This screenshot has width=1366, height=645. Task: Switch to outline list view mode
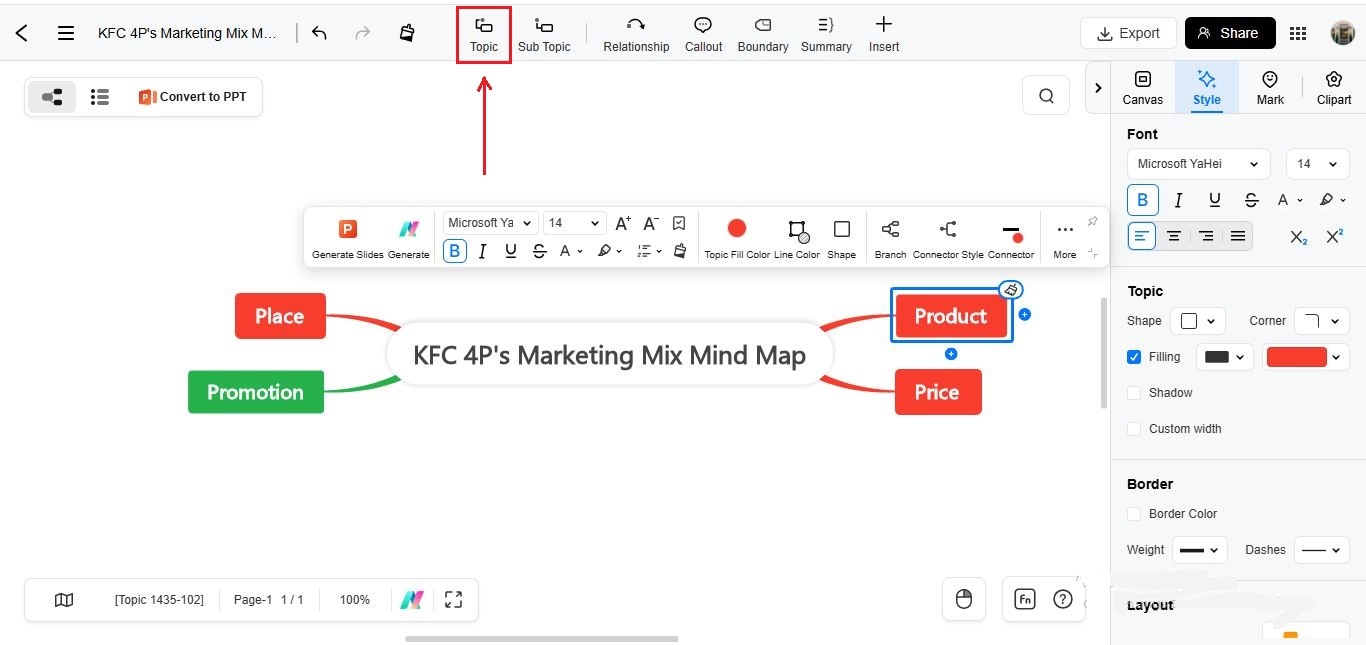click(99, 97)
